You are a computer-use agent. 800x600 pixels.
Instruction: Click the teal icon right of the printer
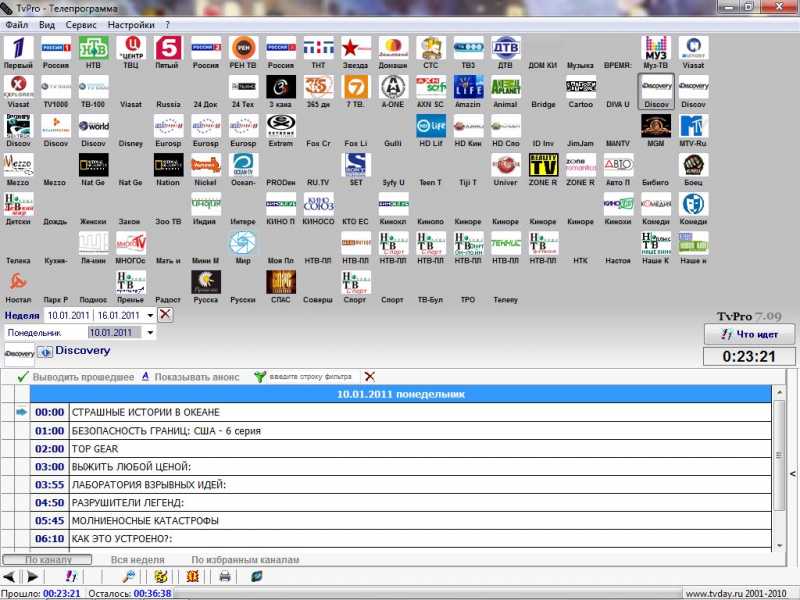257,577
